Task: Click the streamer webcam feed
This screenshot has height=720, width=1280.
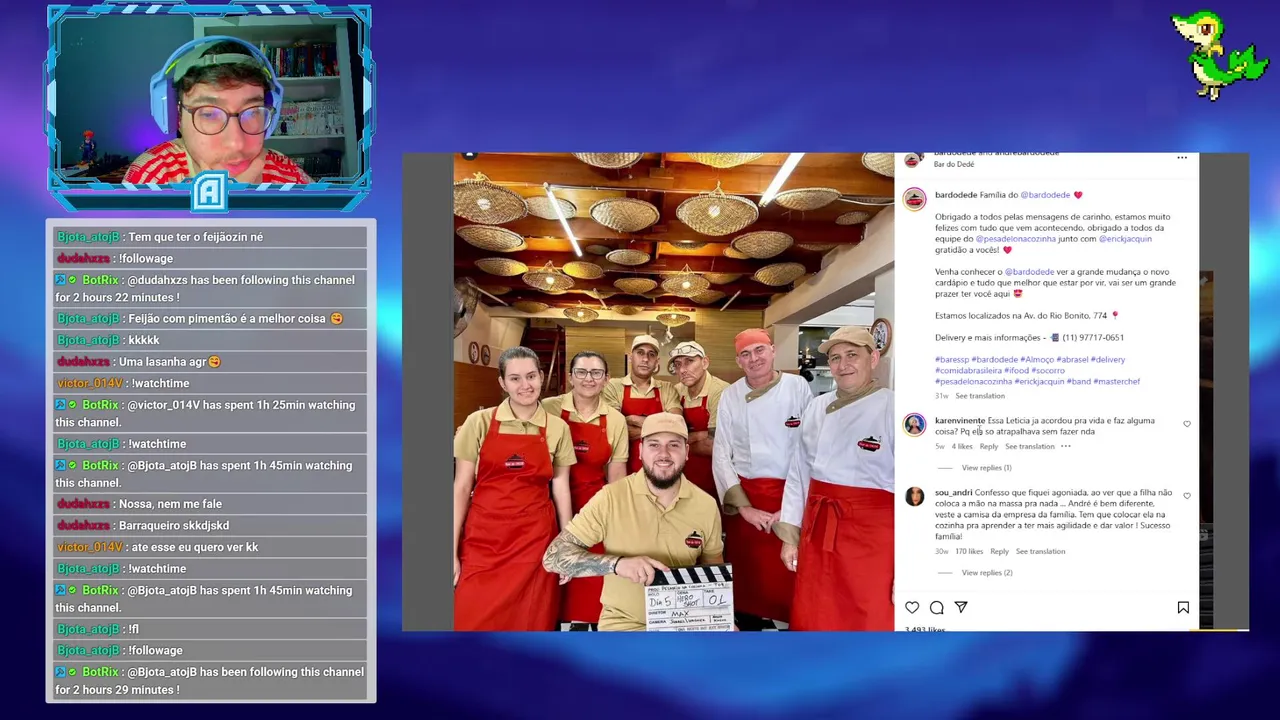Action: pos(209,100)
